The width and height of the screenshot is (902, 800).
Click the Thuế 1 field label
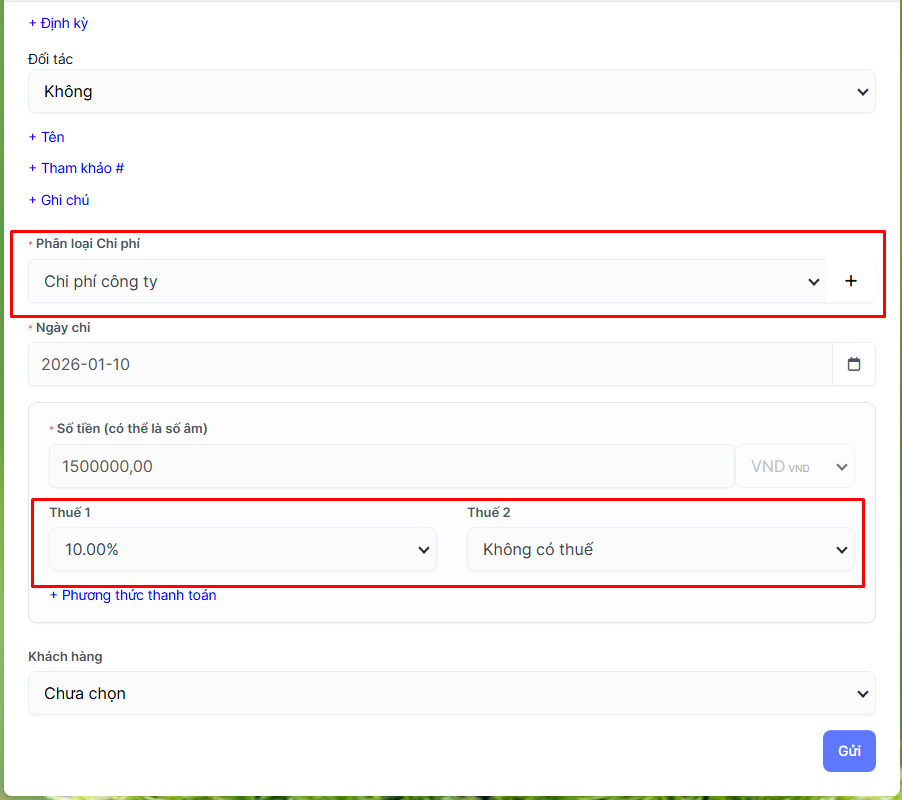point(70,513)
